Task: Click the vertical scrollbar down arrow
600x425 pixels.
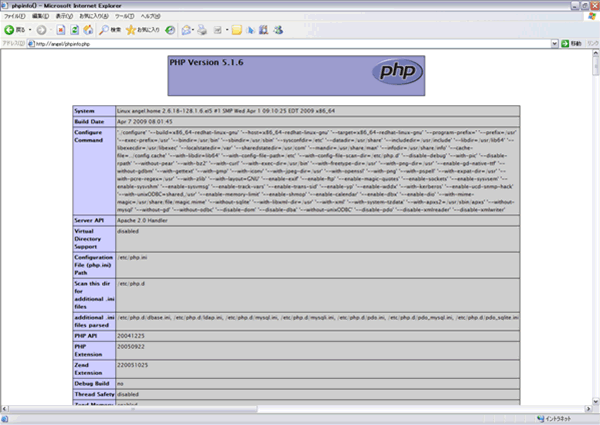Action: click(596, 401)
